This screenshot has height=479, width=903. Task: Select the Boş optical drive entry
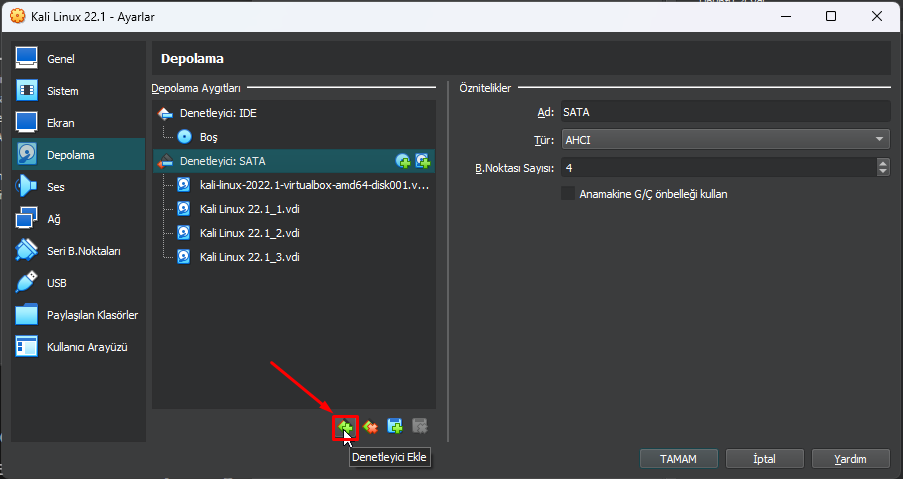tap(294, 137)
